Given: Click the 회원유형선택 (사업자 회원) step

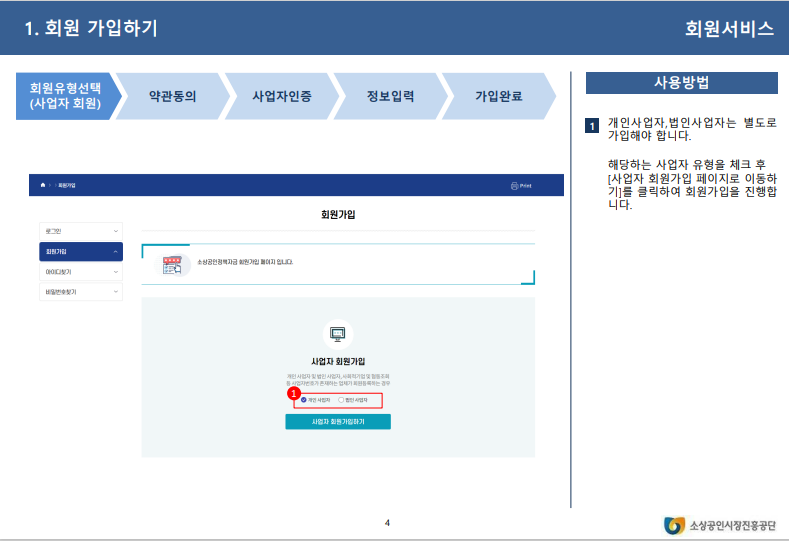Looking at the screenshot, I should click(x=68, y=96).
